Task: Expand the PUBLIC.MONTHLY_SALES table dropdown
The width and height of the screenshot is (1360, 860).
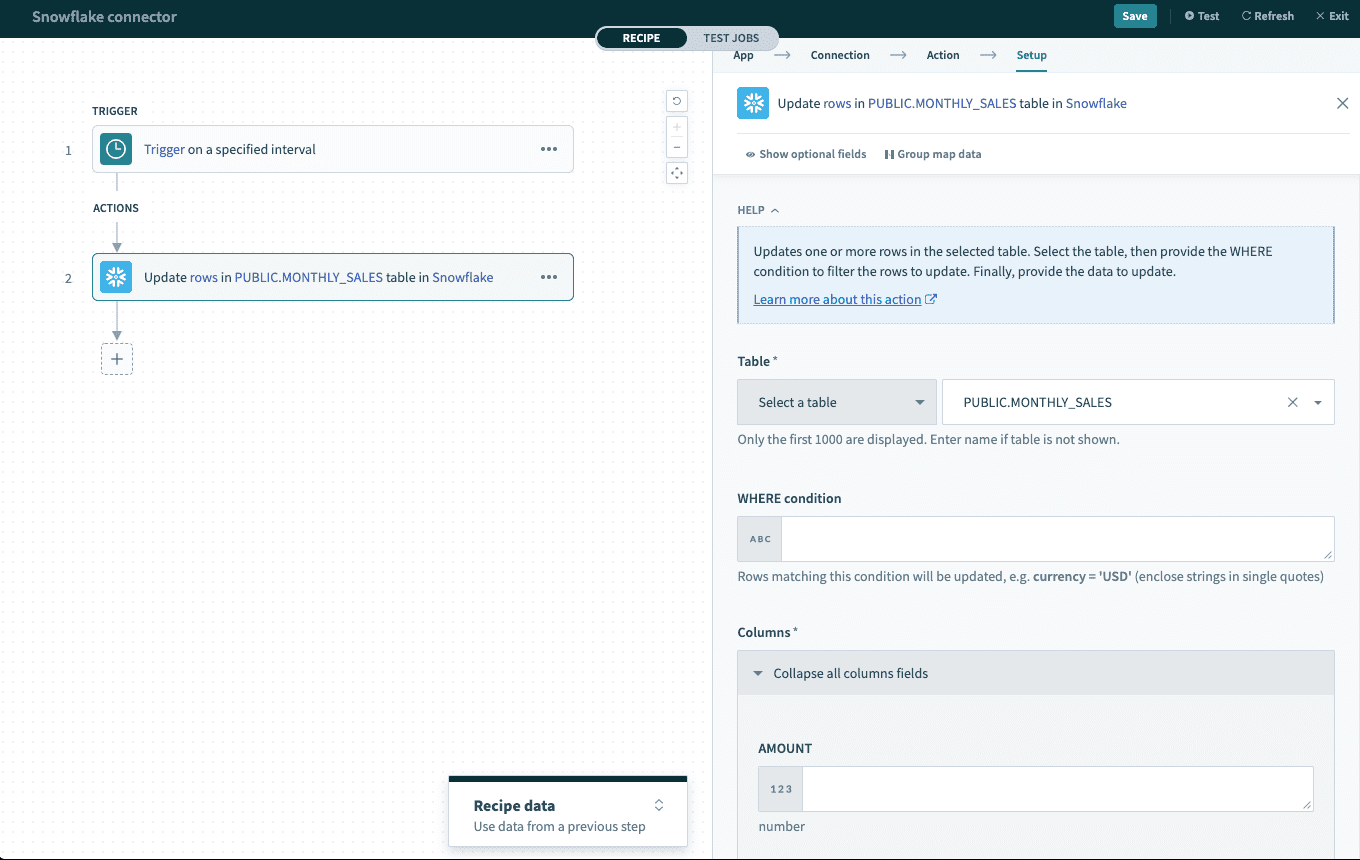Action: pos(1319,401)
